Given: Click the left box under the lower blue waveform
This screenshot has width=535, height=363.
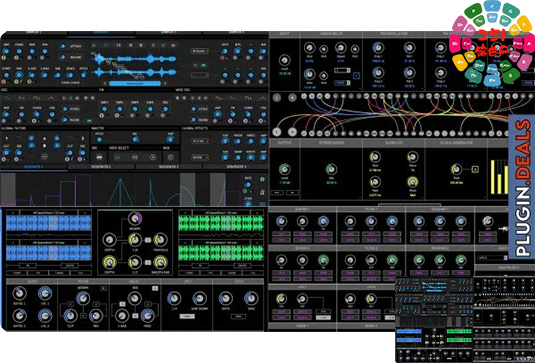Looking at the screenshot, I should pos(28,265).
